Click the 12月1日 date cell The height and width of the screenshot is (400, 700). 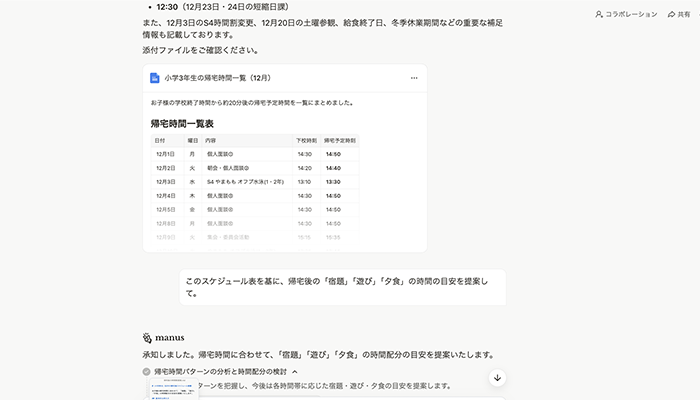click(x=165, y=154)
